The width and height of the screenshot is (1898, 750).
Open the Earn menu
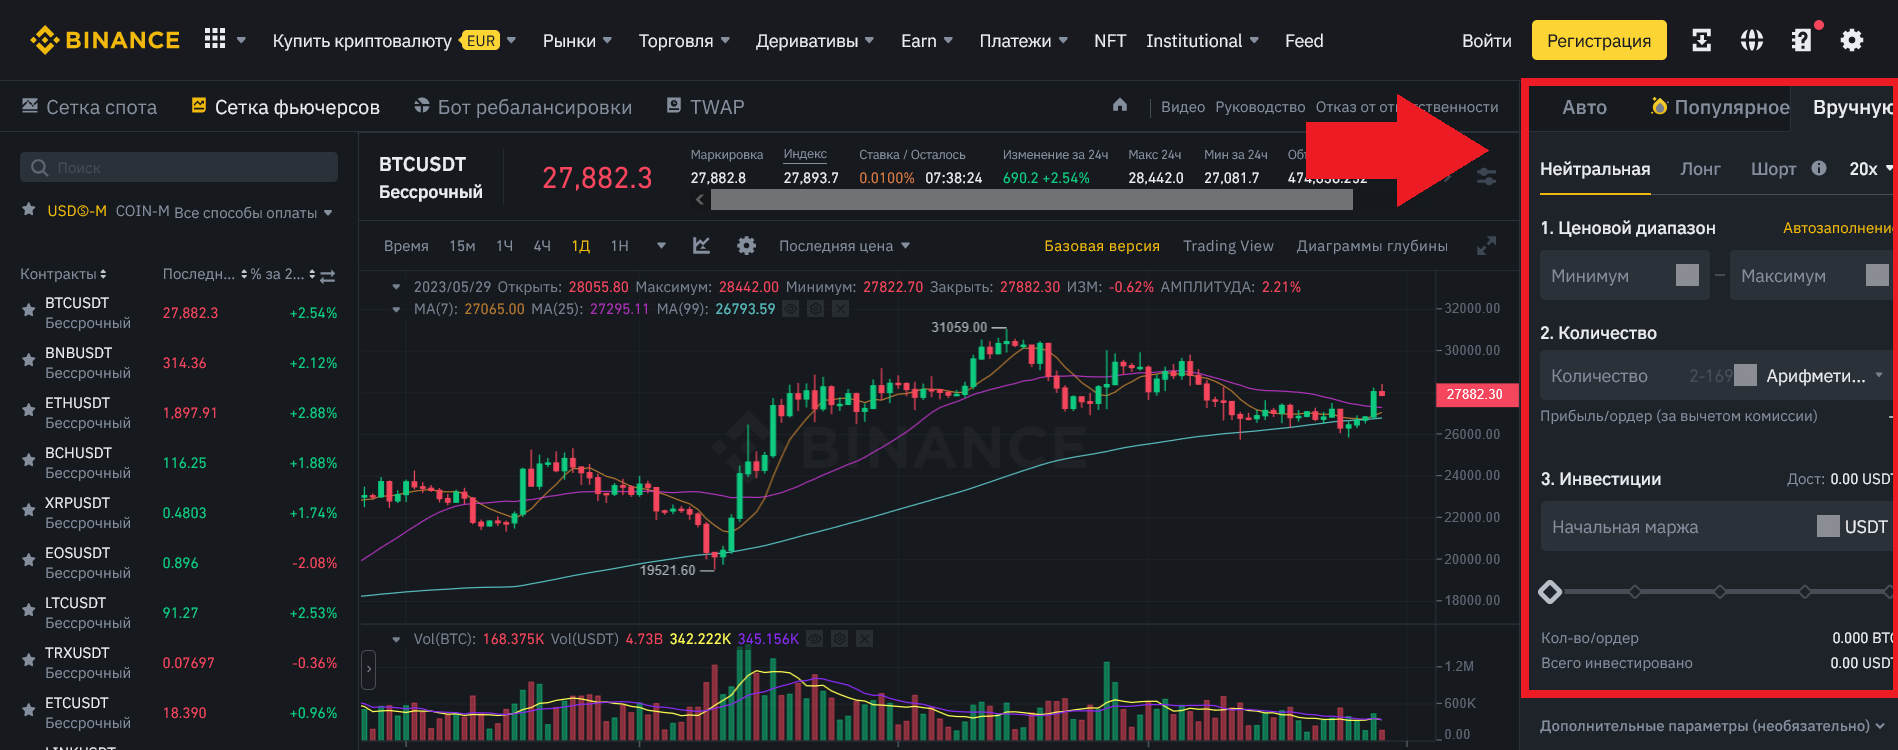[x=927, y=41]
